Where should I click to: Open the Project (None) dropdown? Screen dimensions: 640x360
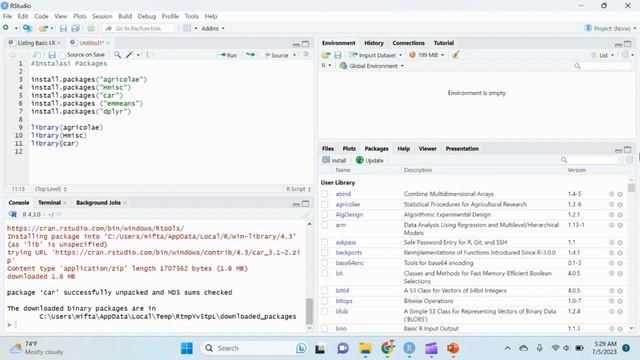click(610, 28)
